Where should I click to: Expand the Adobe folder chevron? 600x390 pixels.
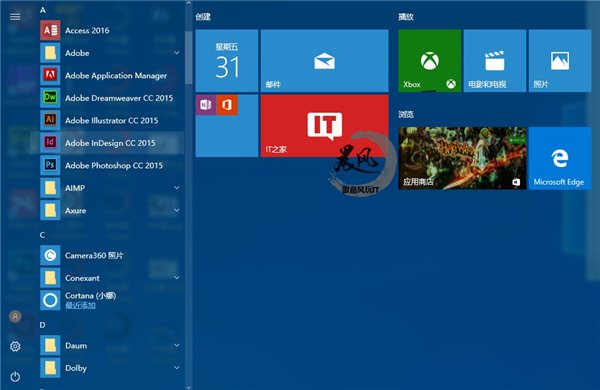(176, 53)
